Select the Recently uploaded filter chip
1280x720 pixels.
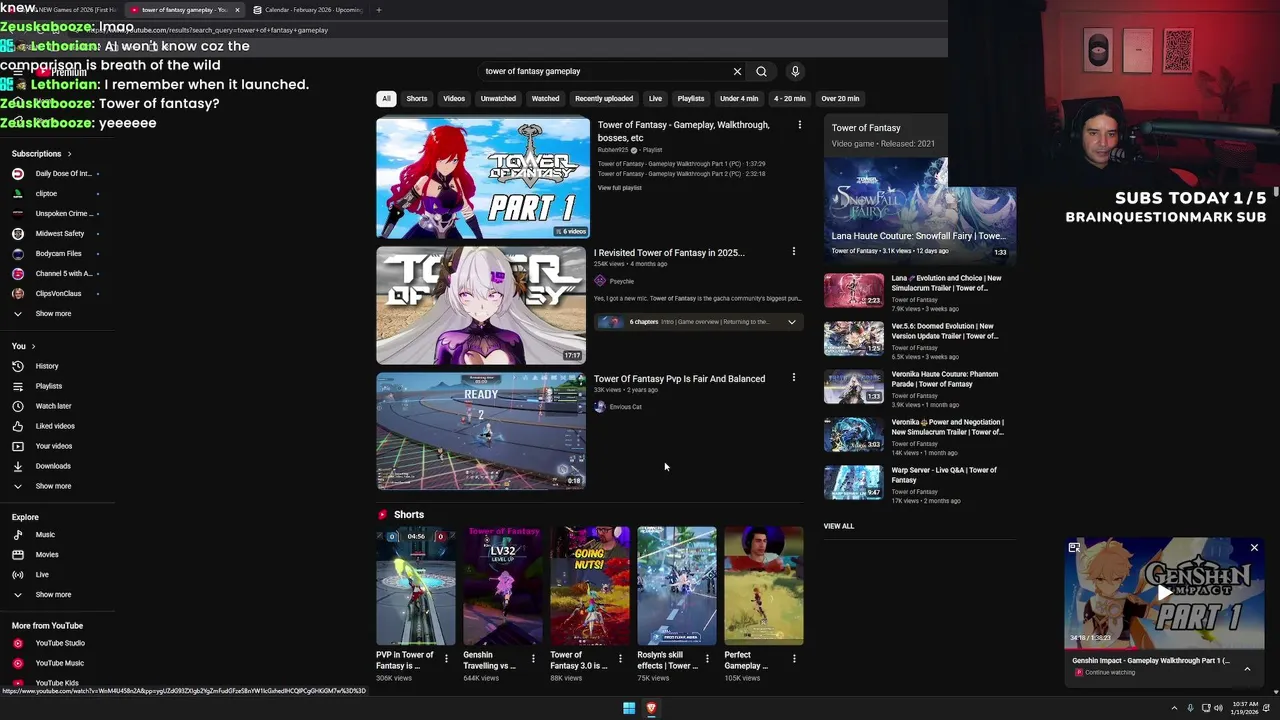[x=604, y=98]
